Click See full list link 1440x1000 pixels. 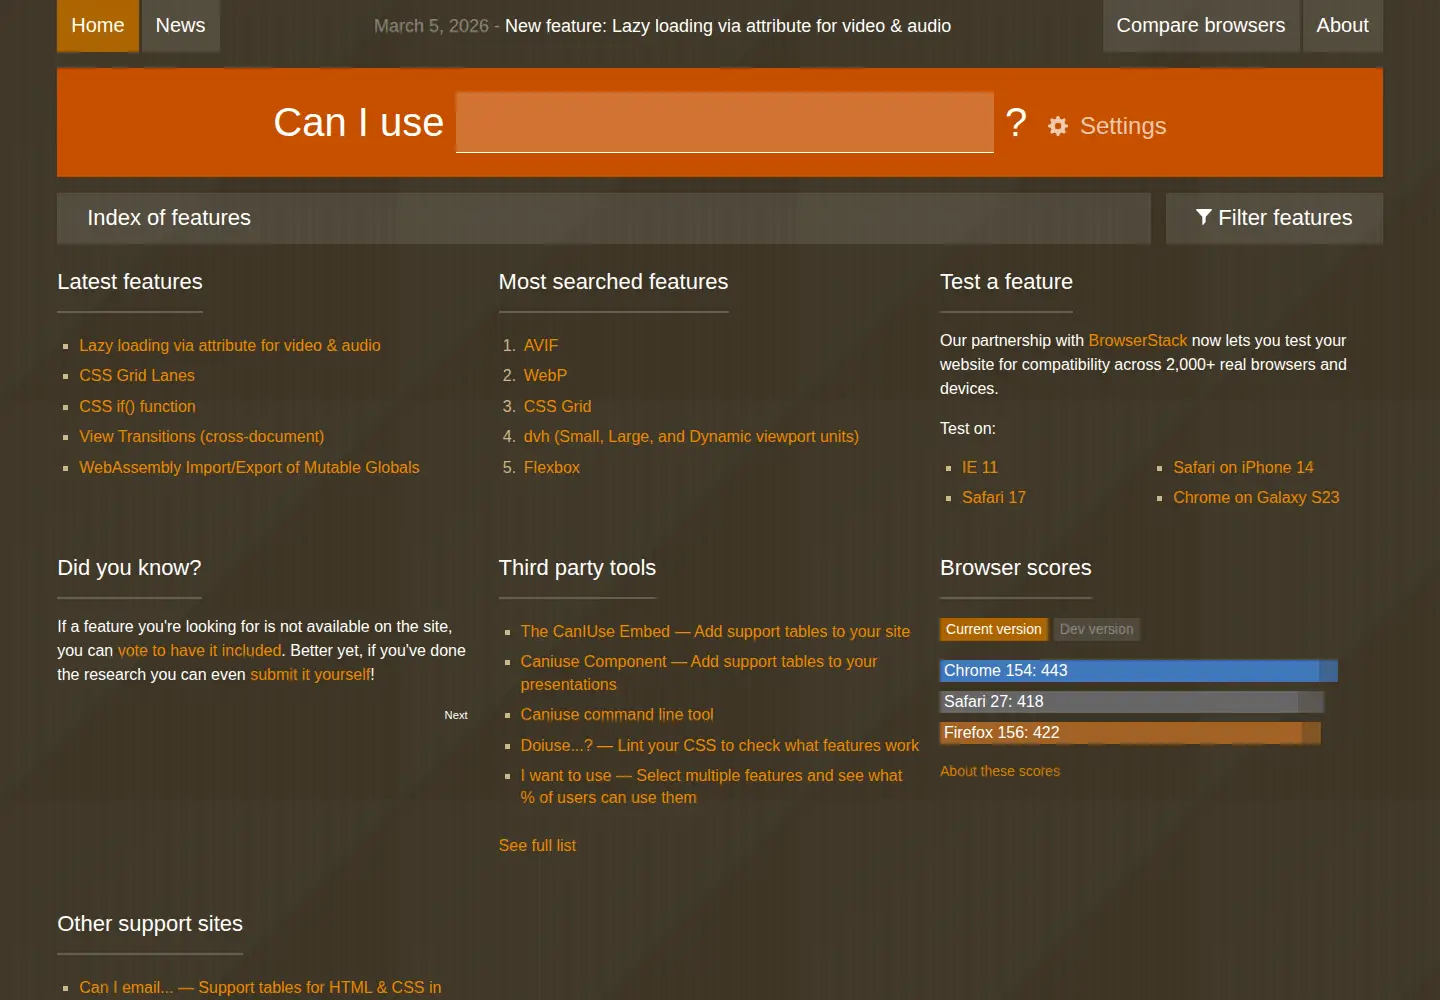click(537, 845)
